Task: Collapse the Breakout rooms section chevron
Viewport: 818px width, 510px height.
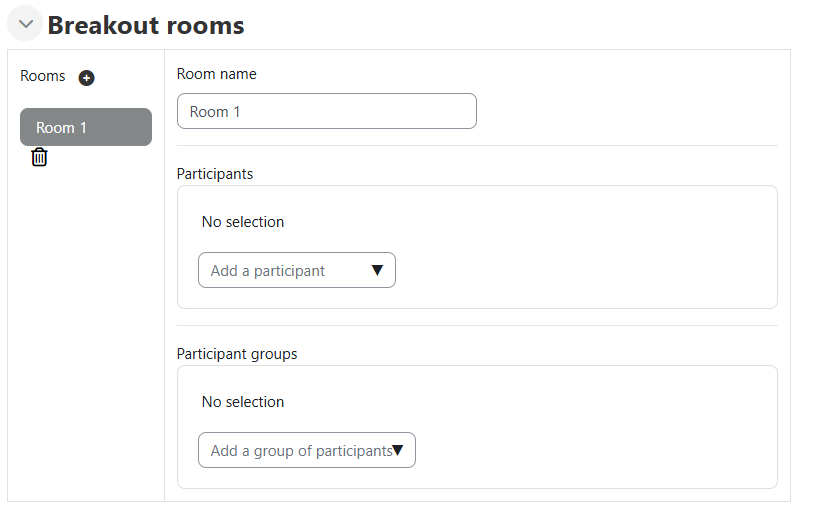Action: click(25, 24)
